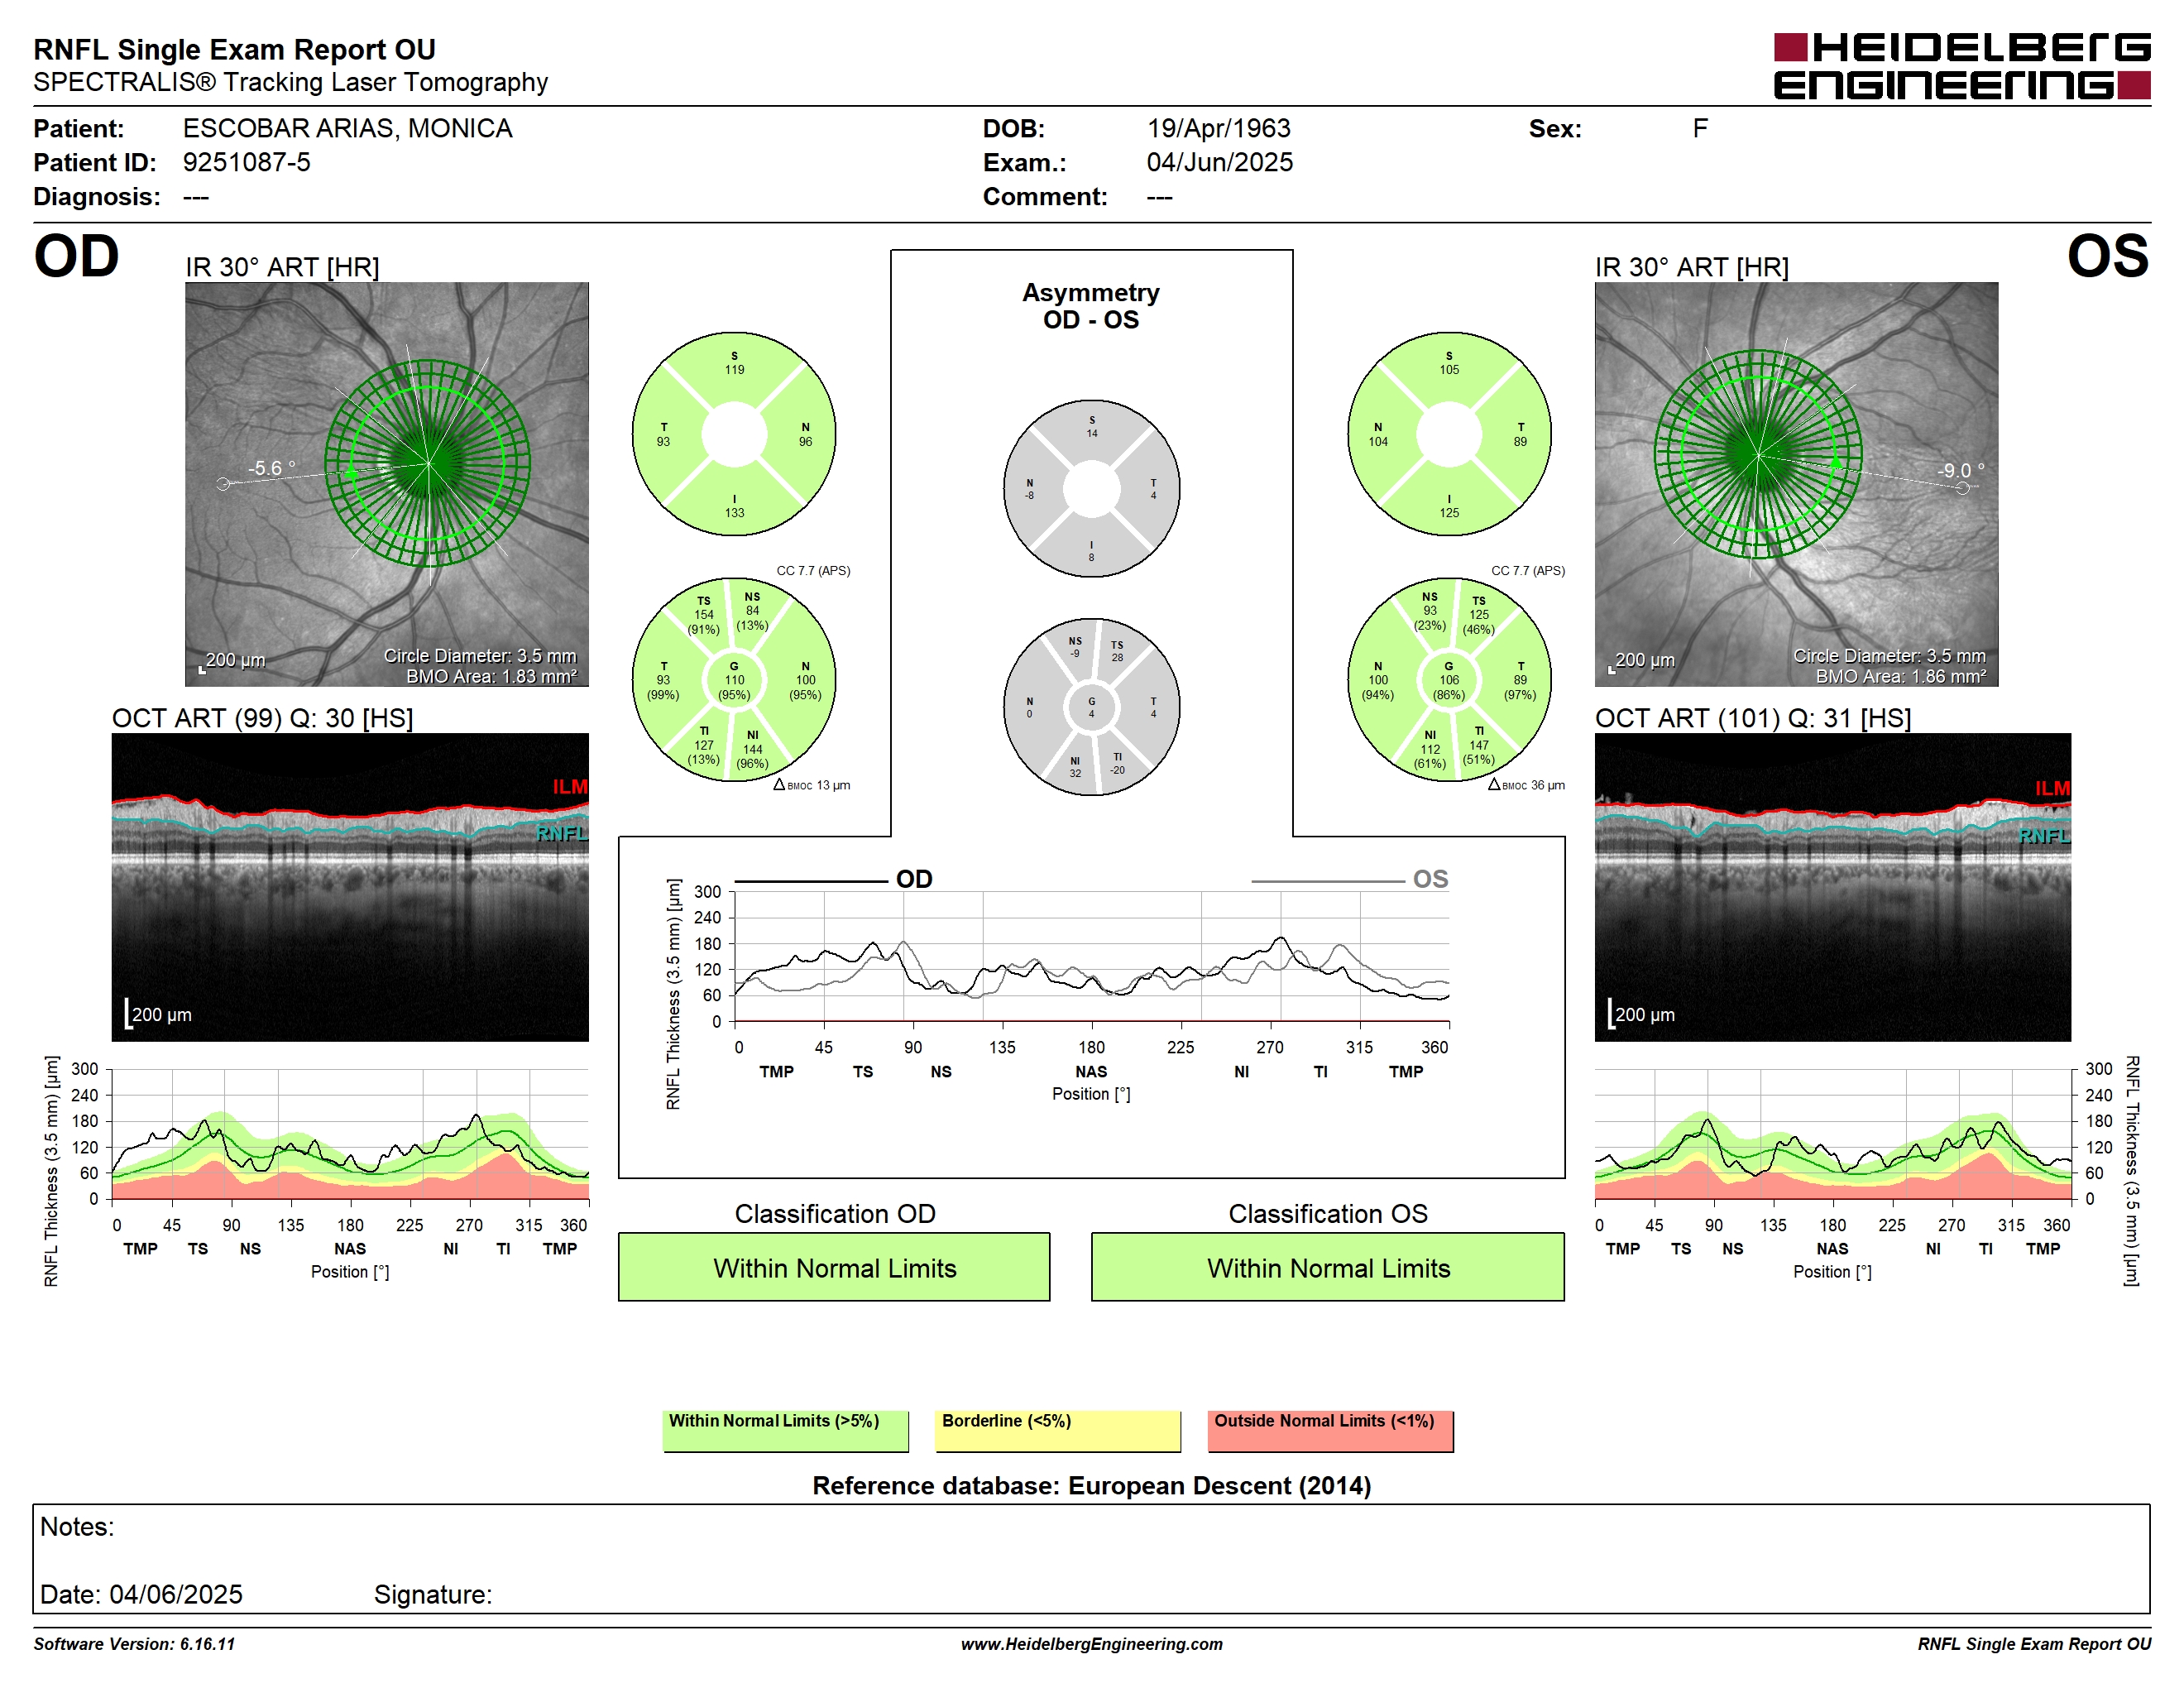This screenshot has width=2184, height=1688.
Task: Click the OD legend line in combined graph
Action: 811,881
